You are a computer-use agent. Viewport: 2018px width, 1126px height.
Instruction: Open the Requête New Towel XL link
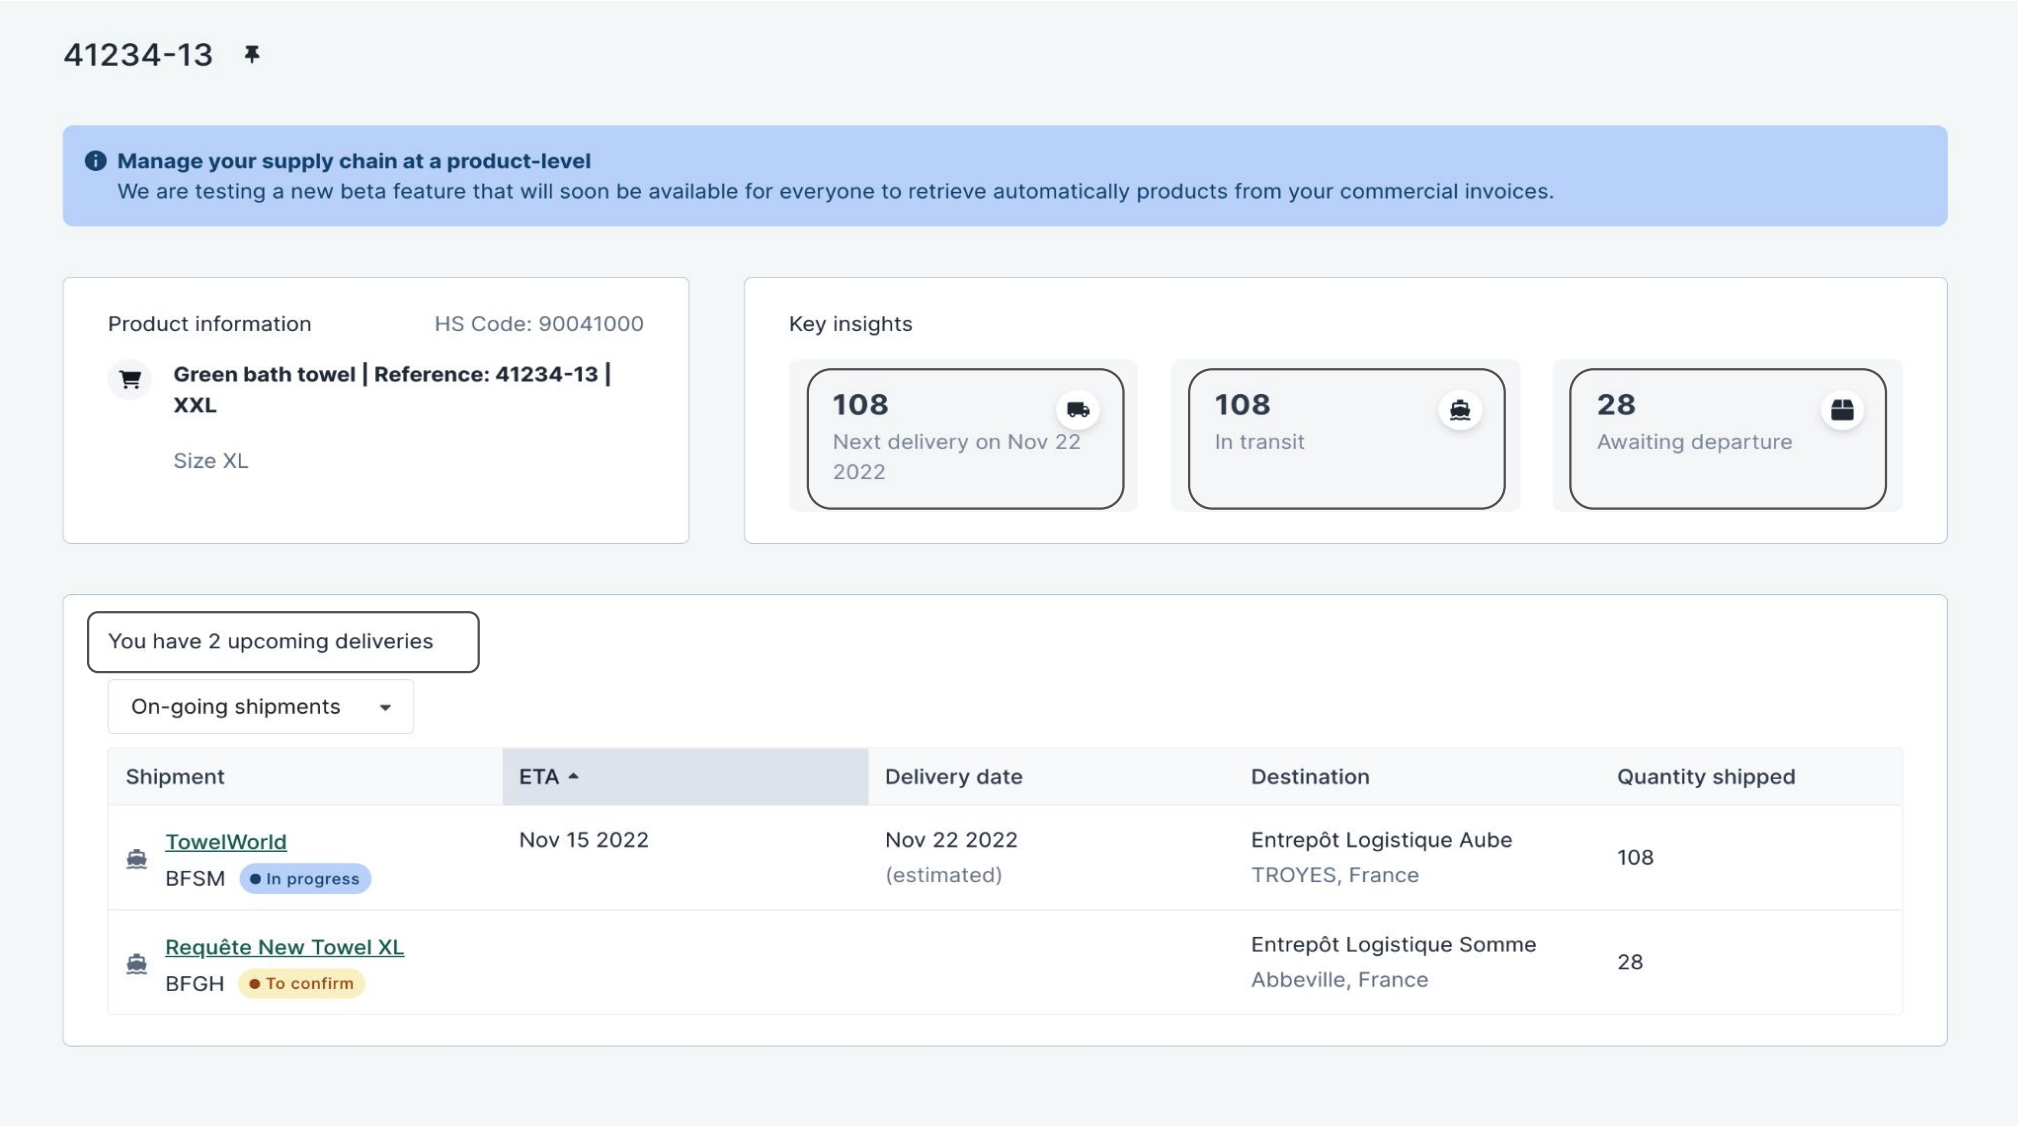284,947
